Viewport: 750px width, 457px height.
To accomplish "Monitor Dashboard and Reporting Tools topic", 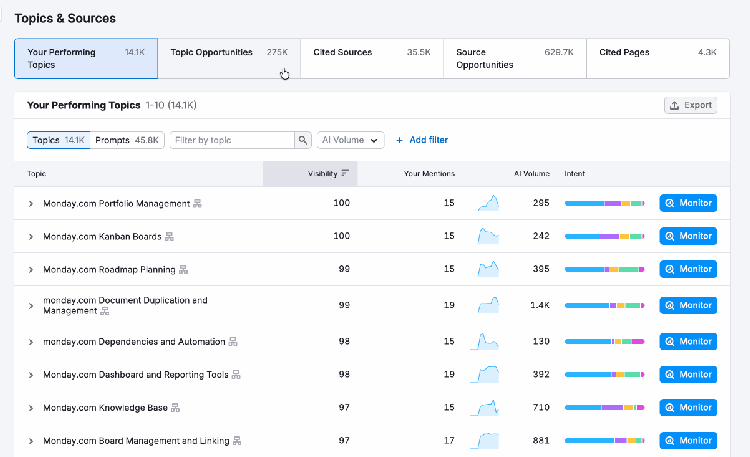I will (x=688, y=375).
